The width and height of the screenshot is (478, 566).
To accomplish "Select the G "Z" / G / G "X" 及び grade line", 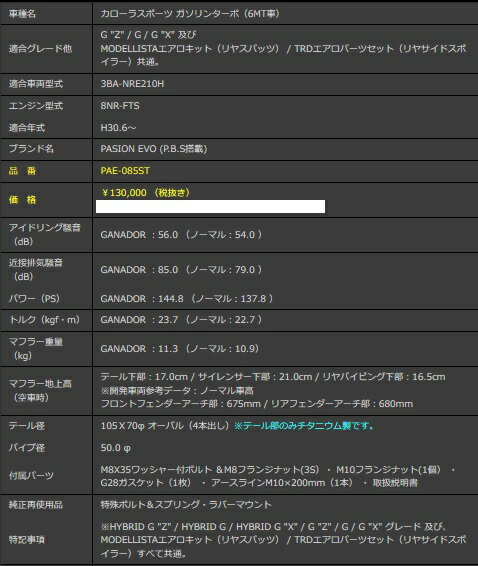I will (148, 35).
